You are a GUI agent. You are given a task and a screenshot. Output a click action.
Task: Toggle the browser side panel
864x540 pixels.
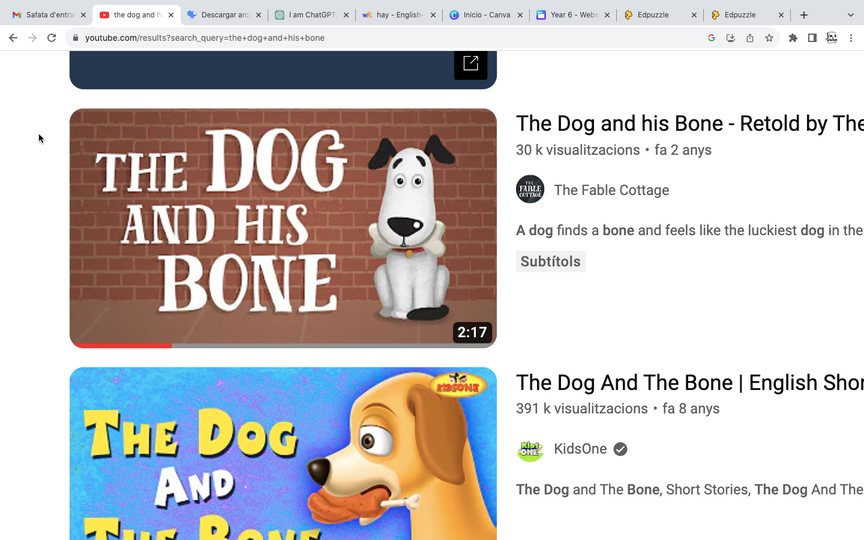coord(812,38)
